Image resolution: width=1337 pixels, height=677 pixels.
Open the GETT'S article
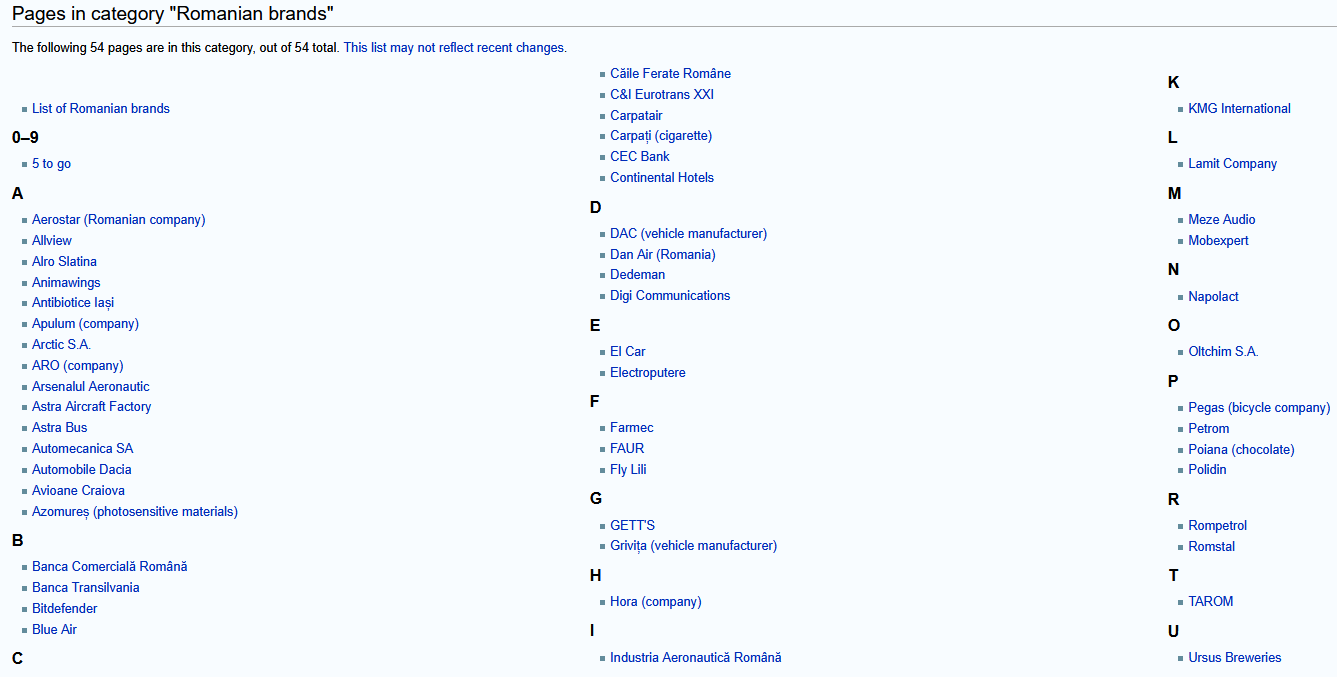(633, 525)
